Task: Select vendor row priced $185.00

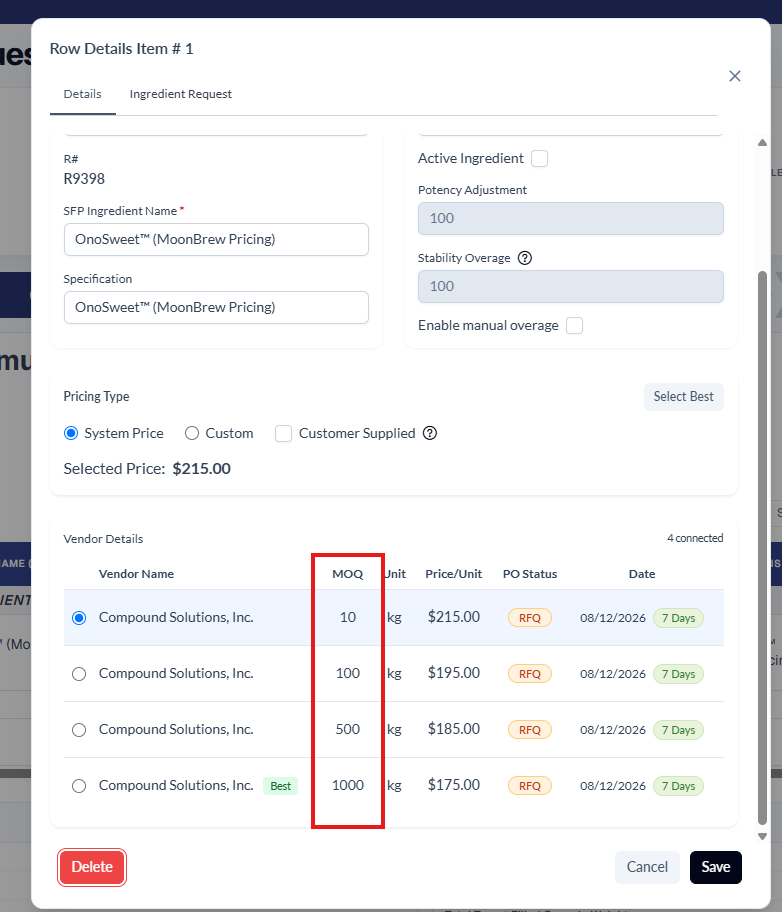Action: tap(79, 729)
